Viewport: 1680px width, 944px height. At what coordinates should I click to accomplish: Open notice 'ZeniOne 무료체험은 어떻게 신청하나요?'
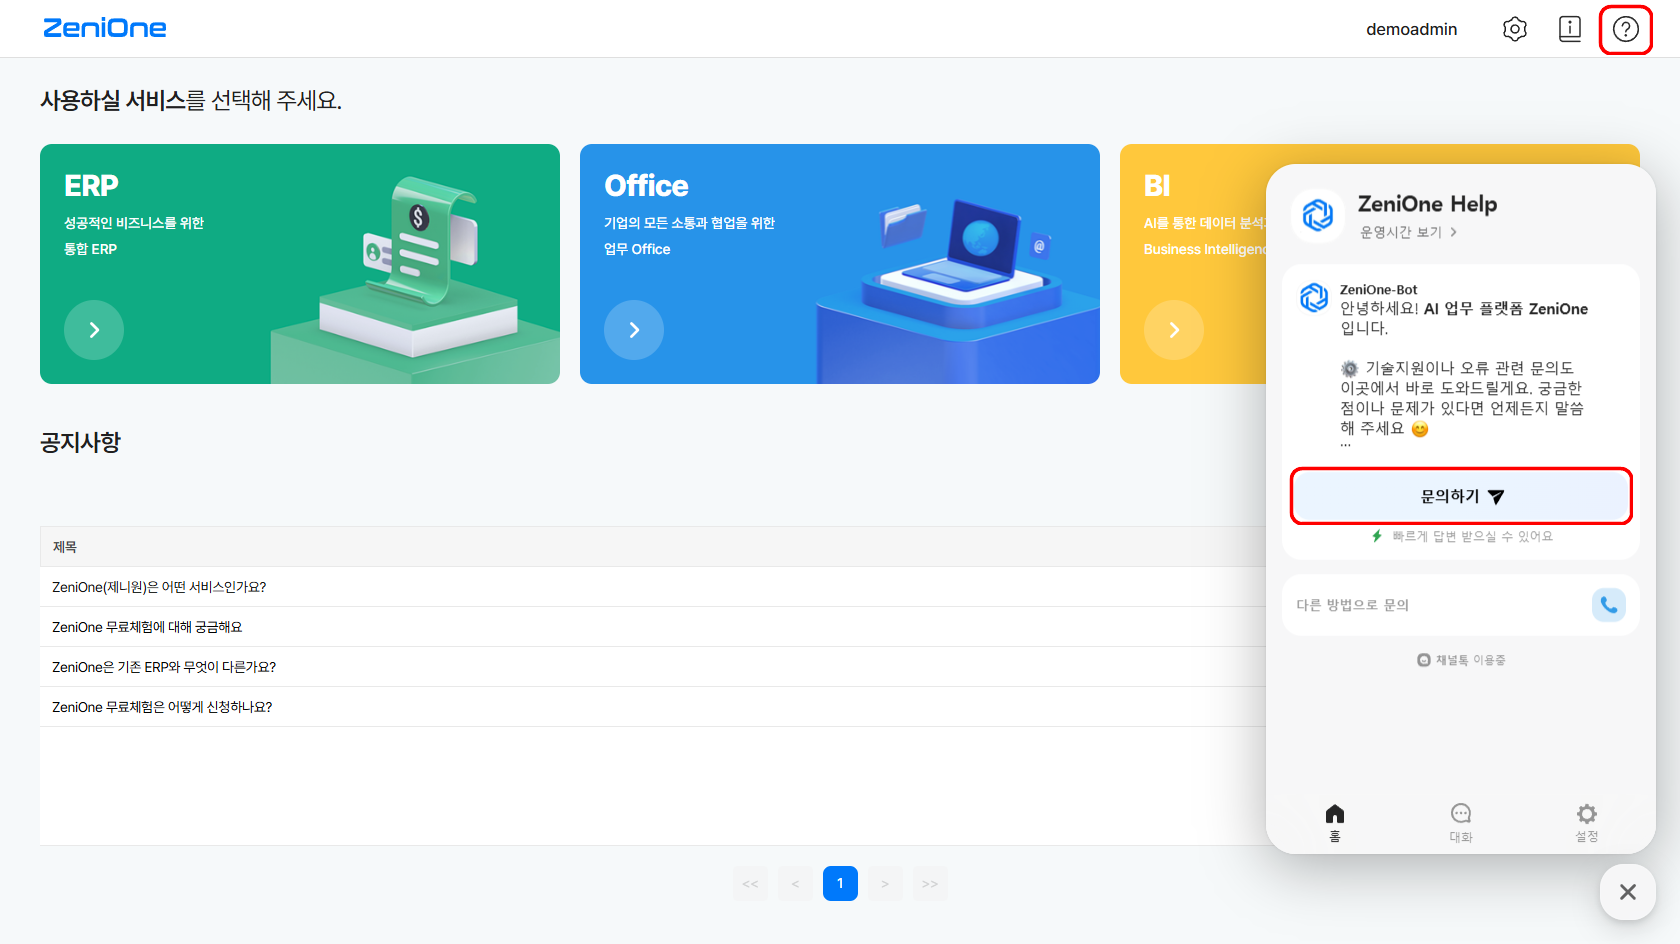pyautogui.click(x=162, y=707)
